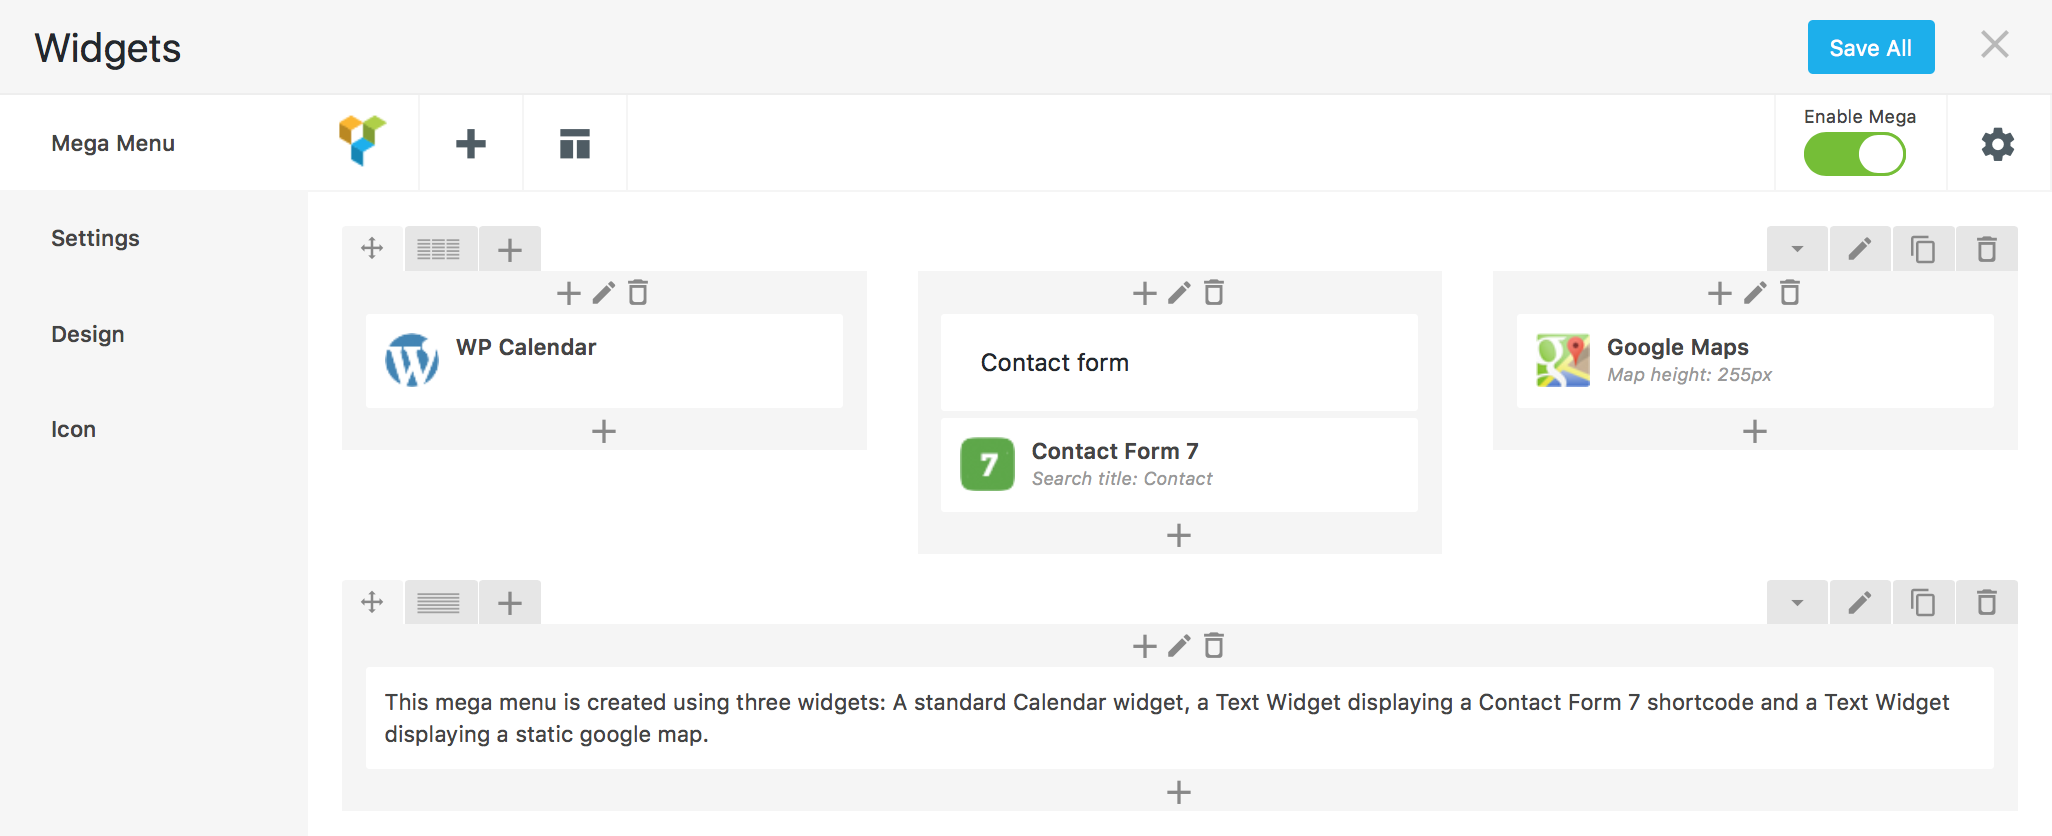
Task: Open the first row's column layout selector
Action: [439, 249]
